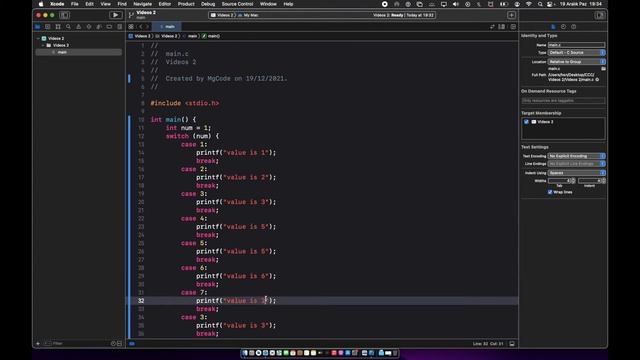Open the Test navigator diamond icon
The width and height of the screenshot is (640, 360).
[x=89, y=27]
